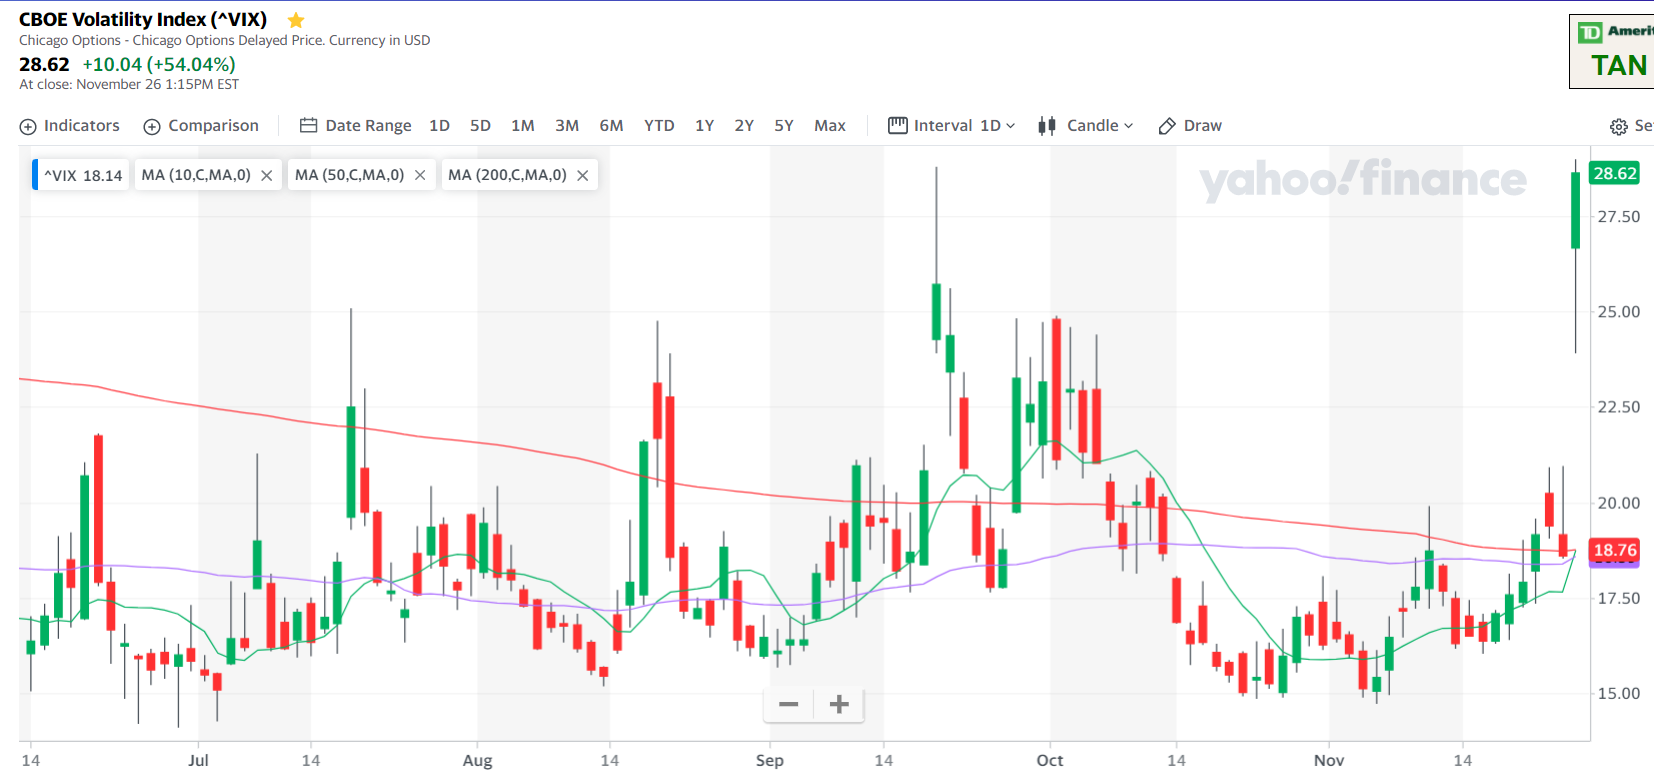
Task: Activate the Draw tool
Action: tap(1190, 126)
